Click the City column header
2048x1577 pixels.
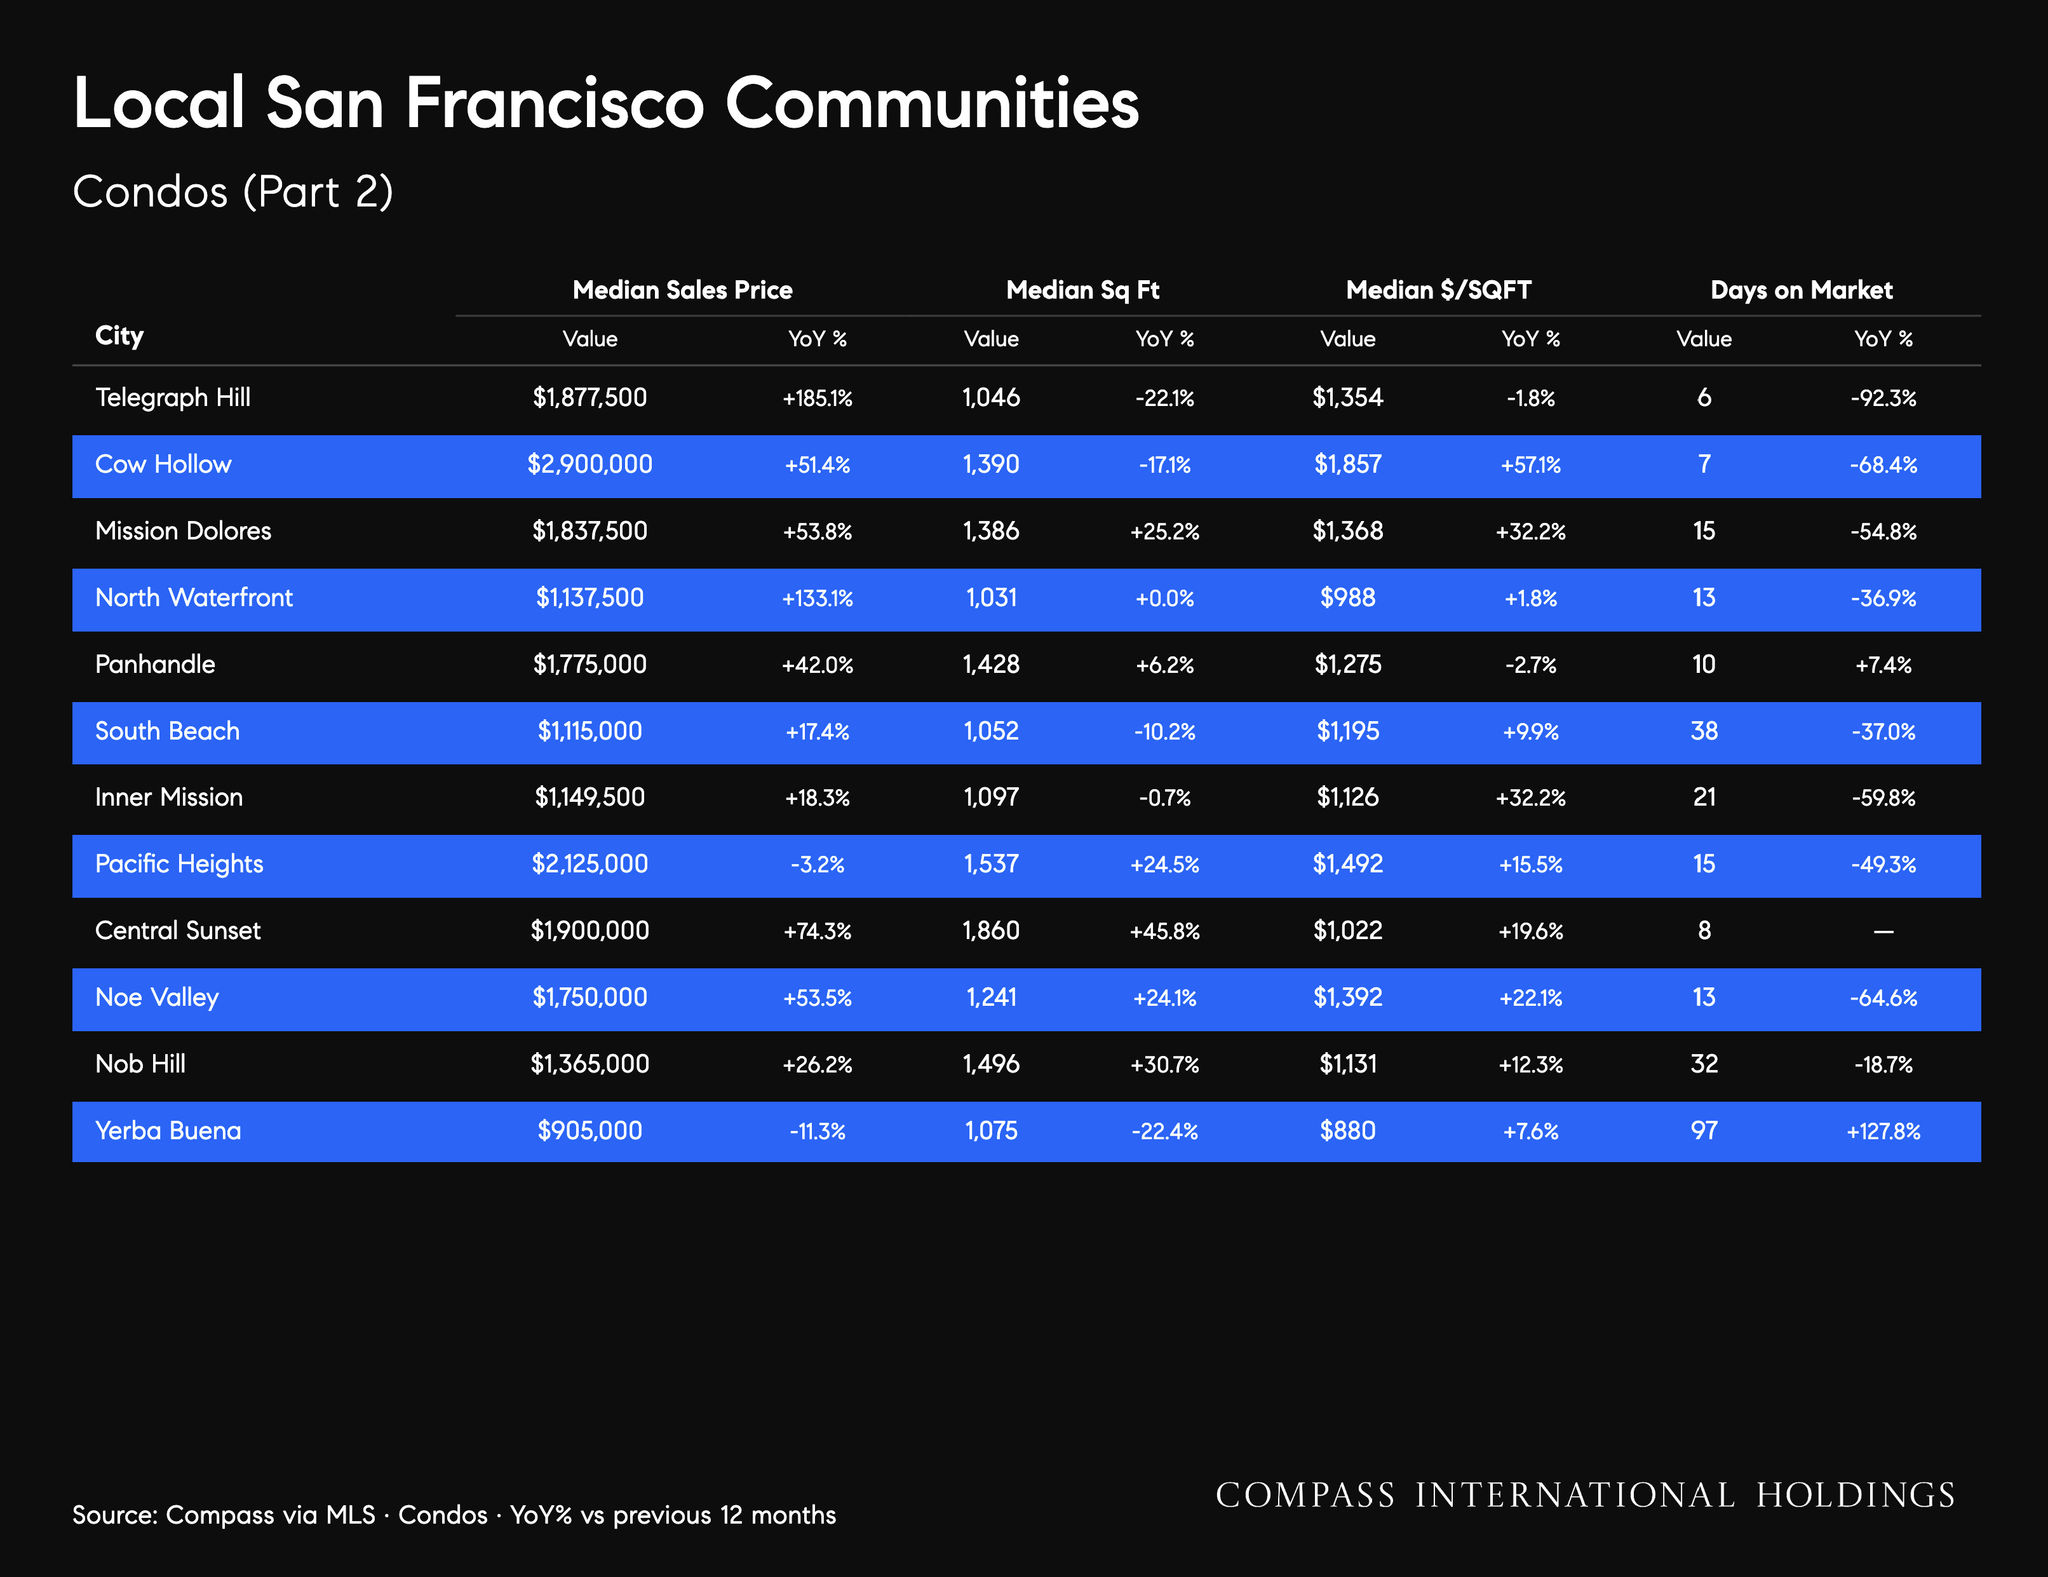coord(119,336)
